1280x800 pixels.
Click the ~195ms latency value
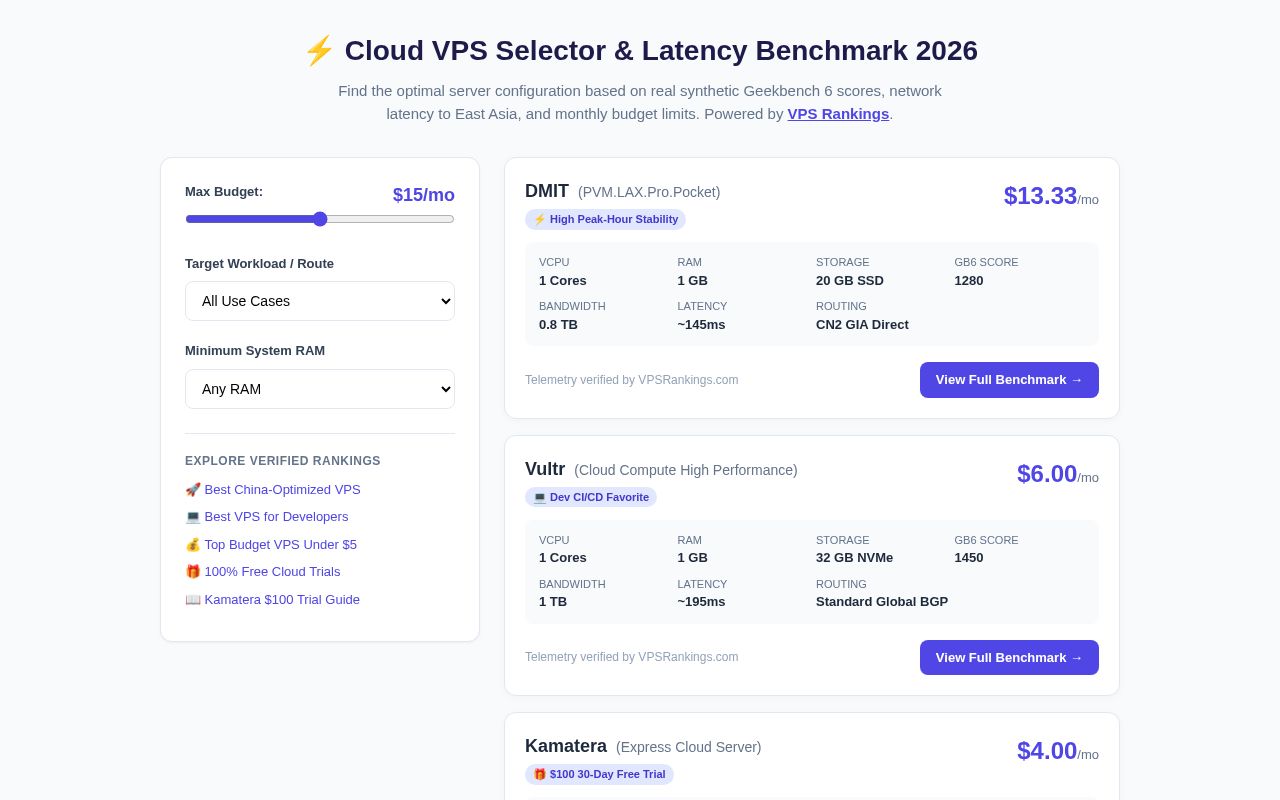(701, 602)
